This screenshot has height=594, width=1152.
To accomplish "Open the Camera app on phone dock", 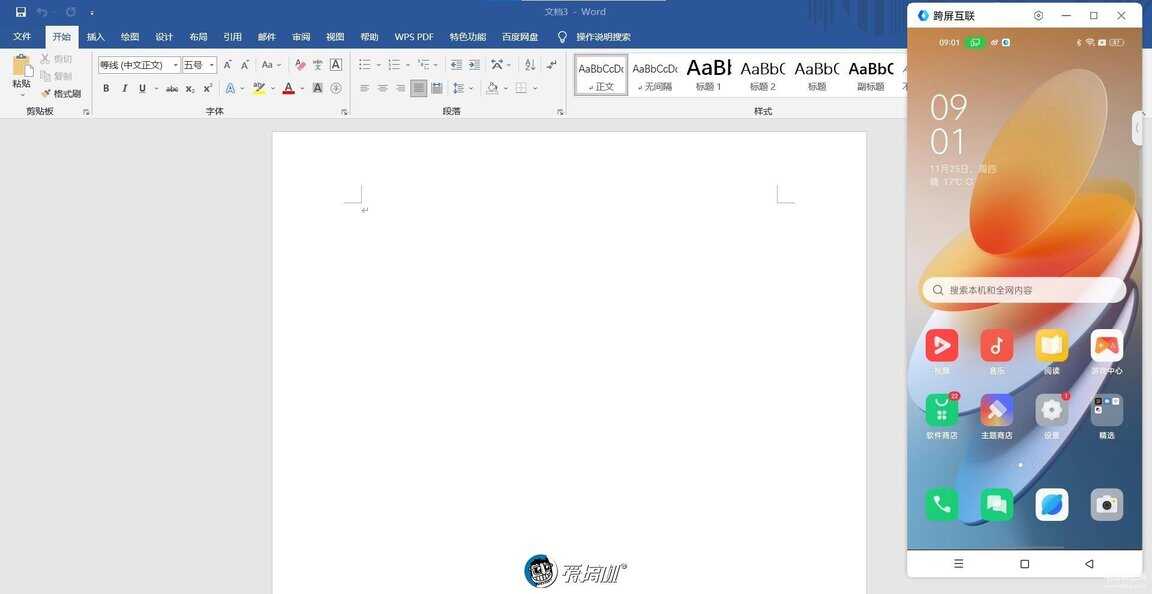I will tap(1106, 504).
